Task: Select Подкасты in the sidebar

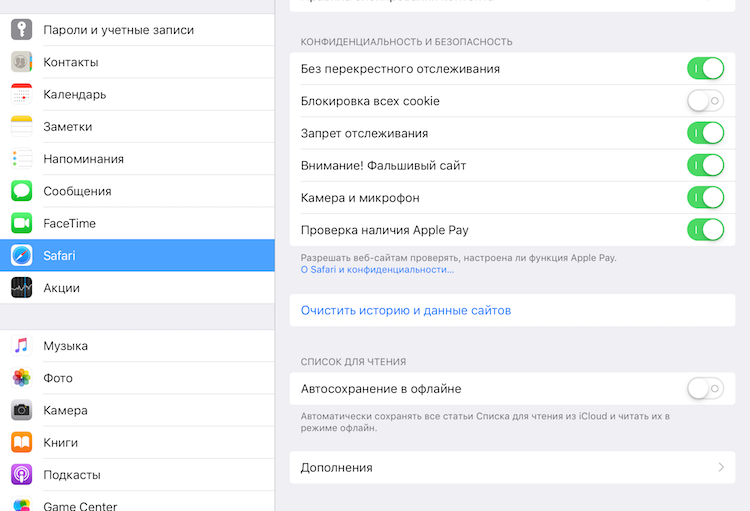Action: (x=137, y=475)
